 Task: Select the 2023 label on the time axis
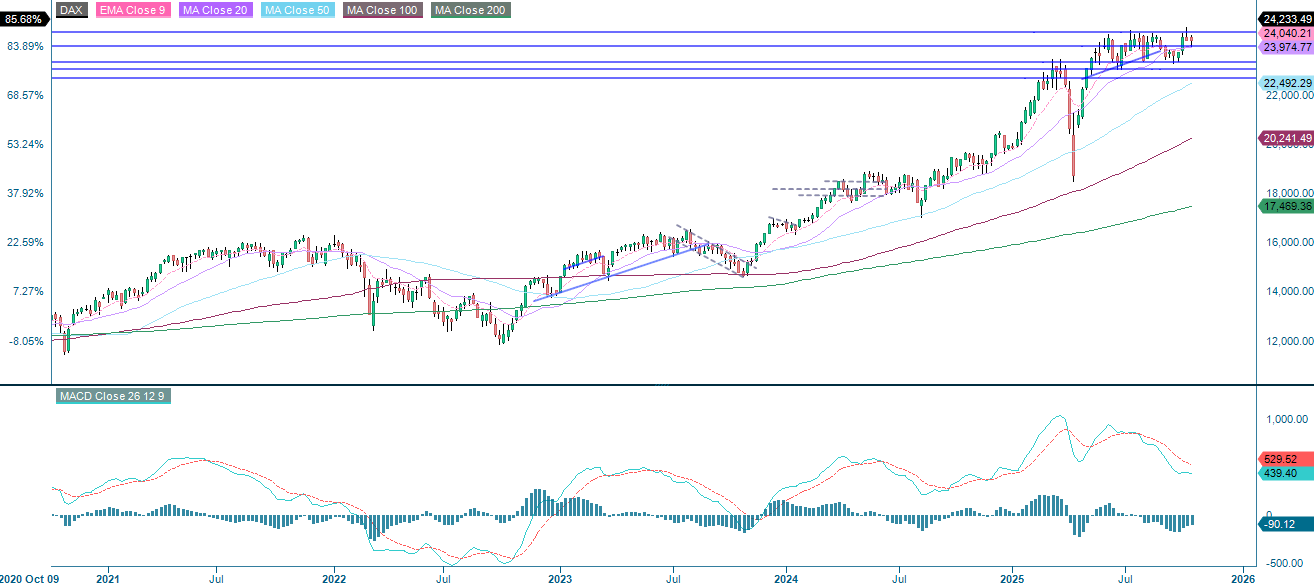(x=559, y=578)
